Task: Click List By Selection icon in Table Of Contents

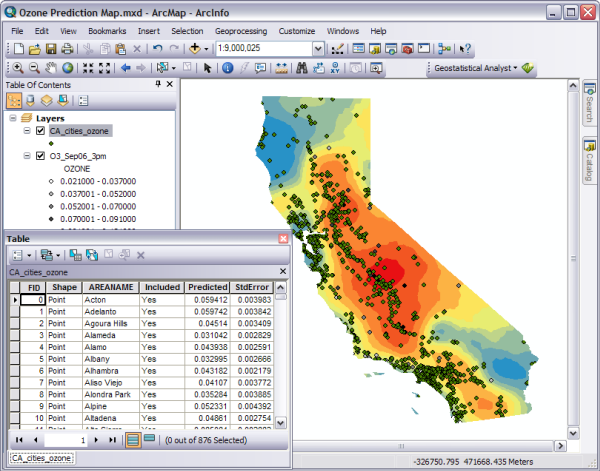Action: 63,101
